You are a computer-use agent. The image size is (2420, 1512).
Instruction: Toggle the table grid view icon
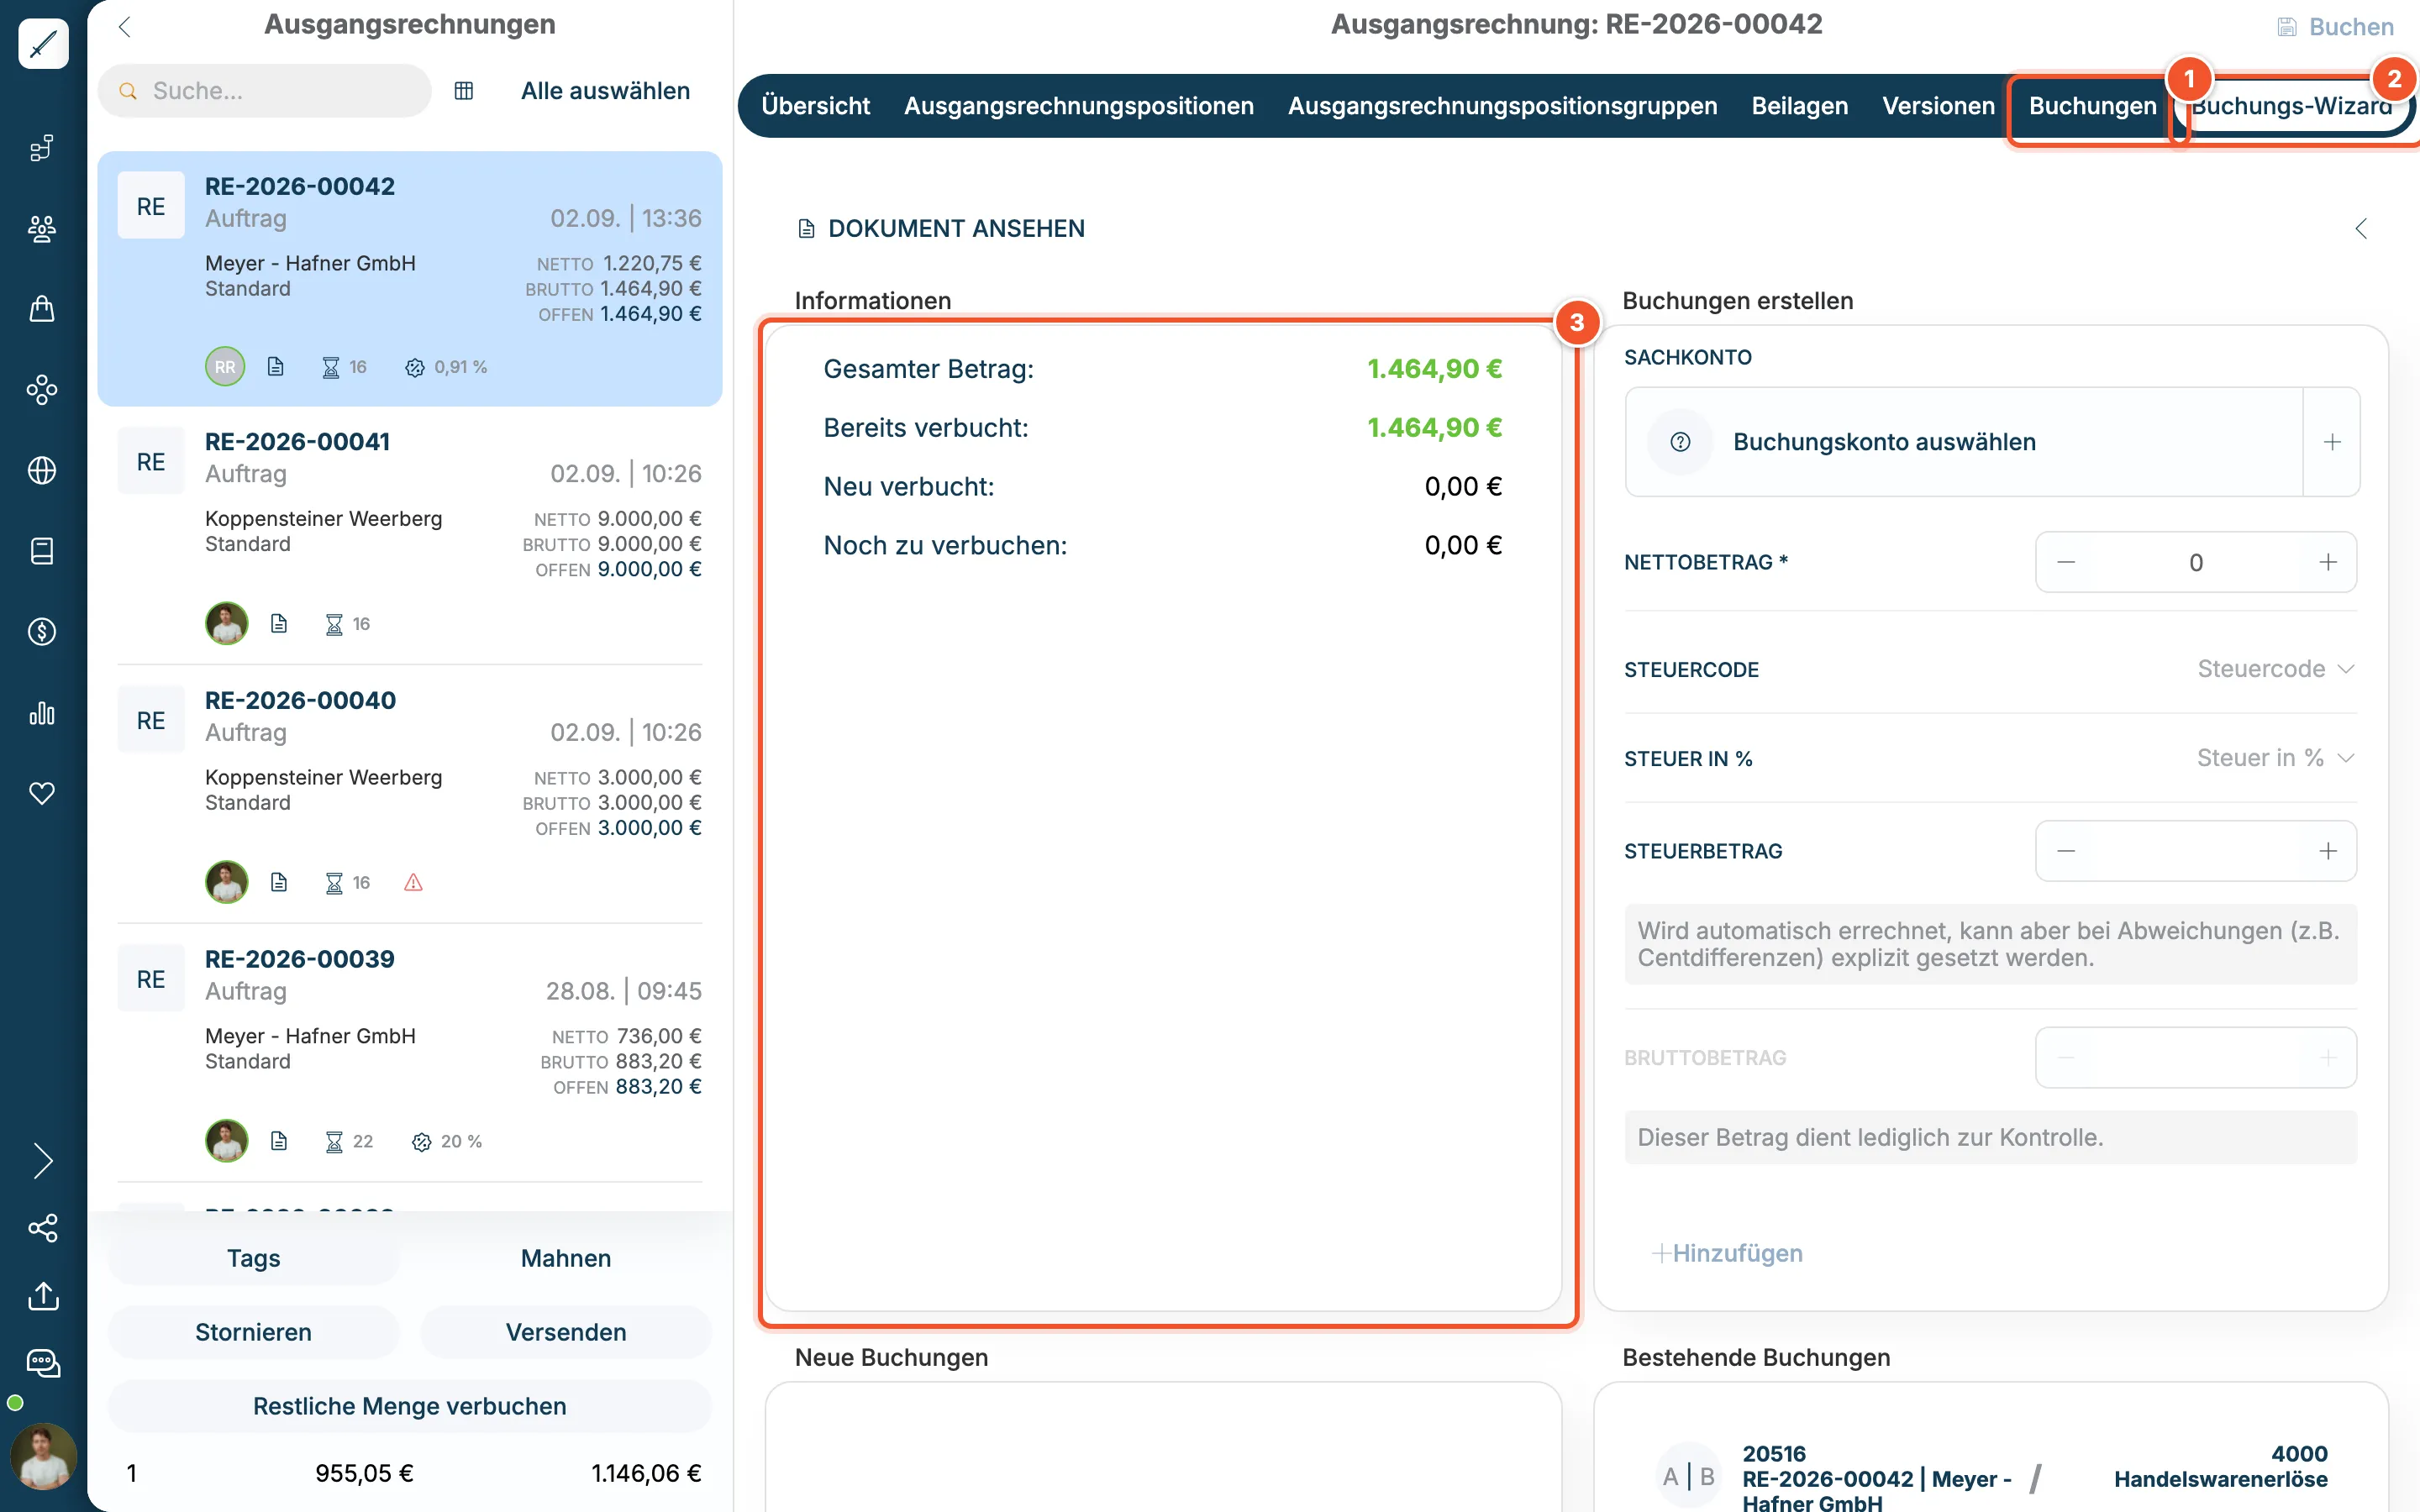pos(464,91)
